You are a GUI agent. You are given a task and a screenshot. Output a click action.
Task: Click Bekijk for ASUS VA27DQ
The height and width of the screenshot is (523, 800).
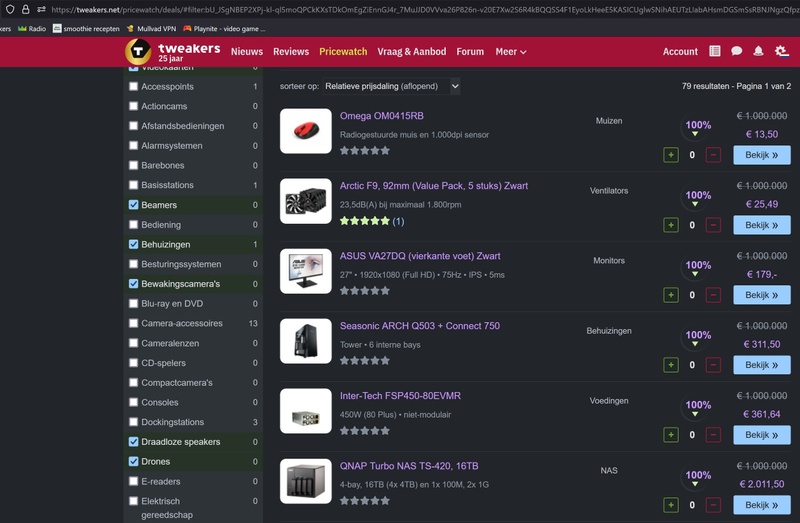coord(762,295)
